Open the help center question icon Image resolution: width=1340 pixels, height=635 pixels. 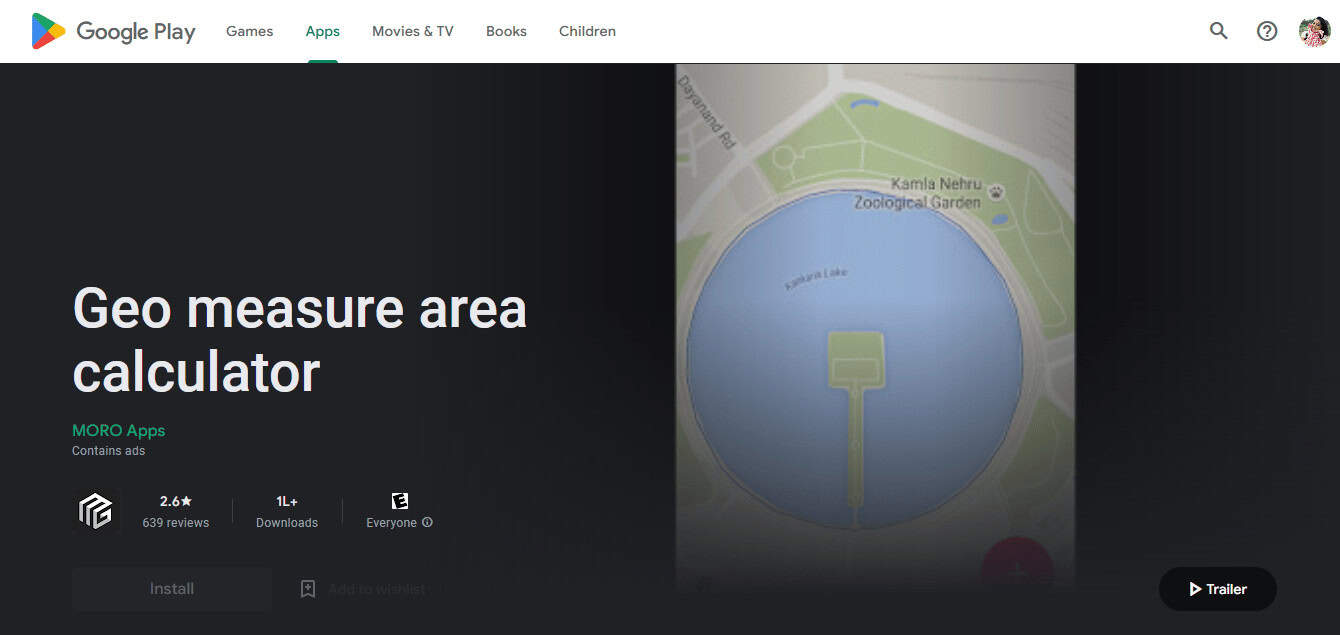pyautogui.click(x=1267, y=31)
